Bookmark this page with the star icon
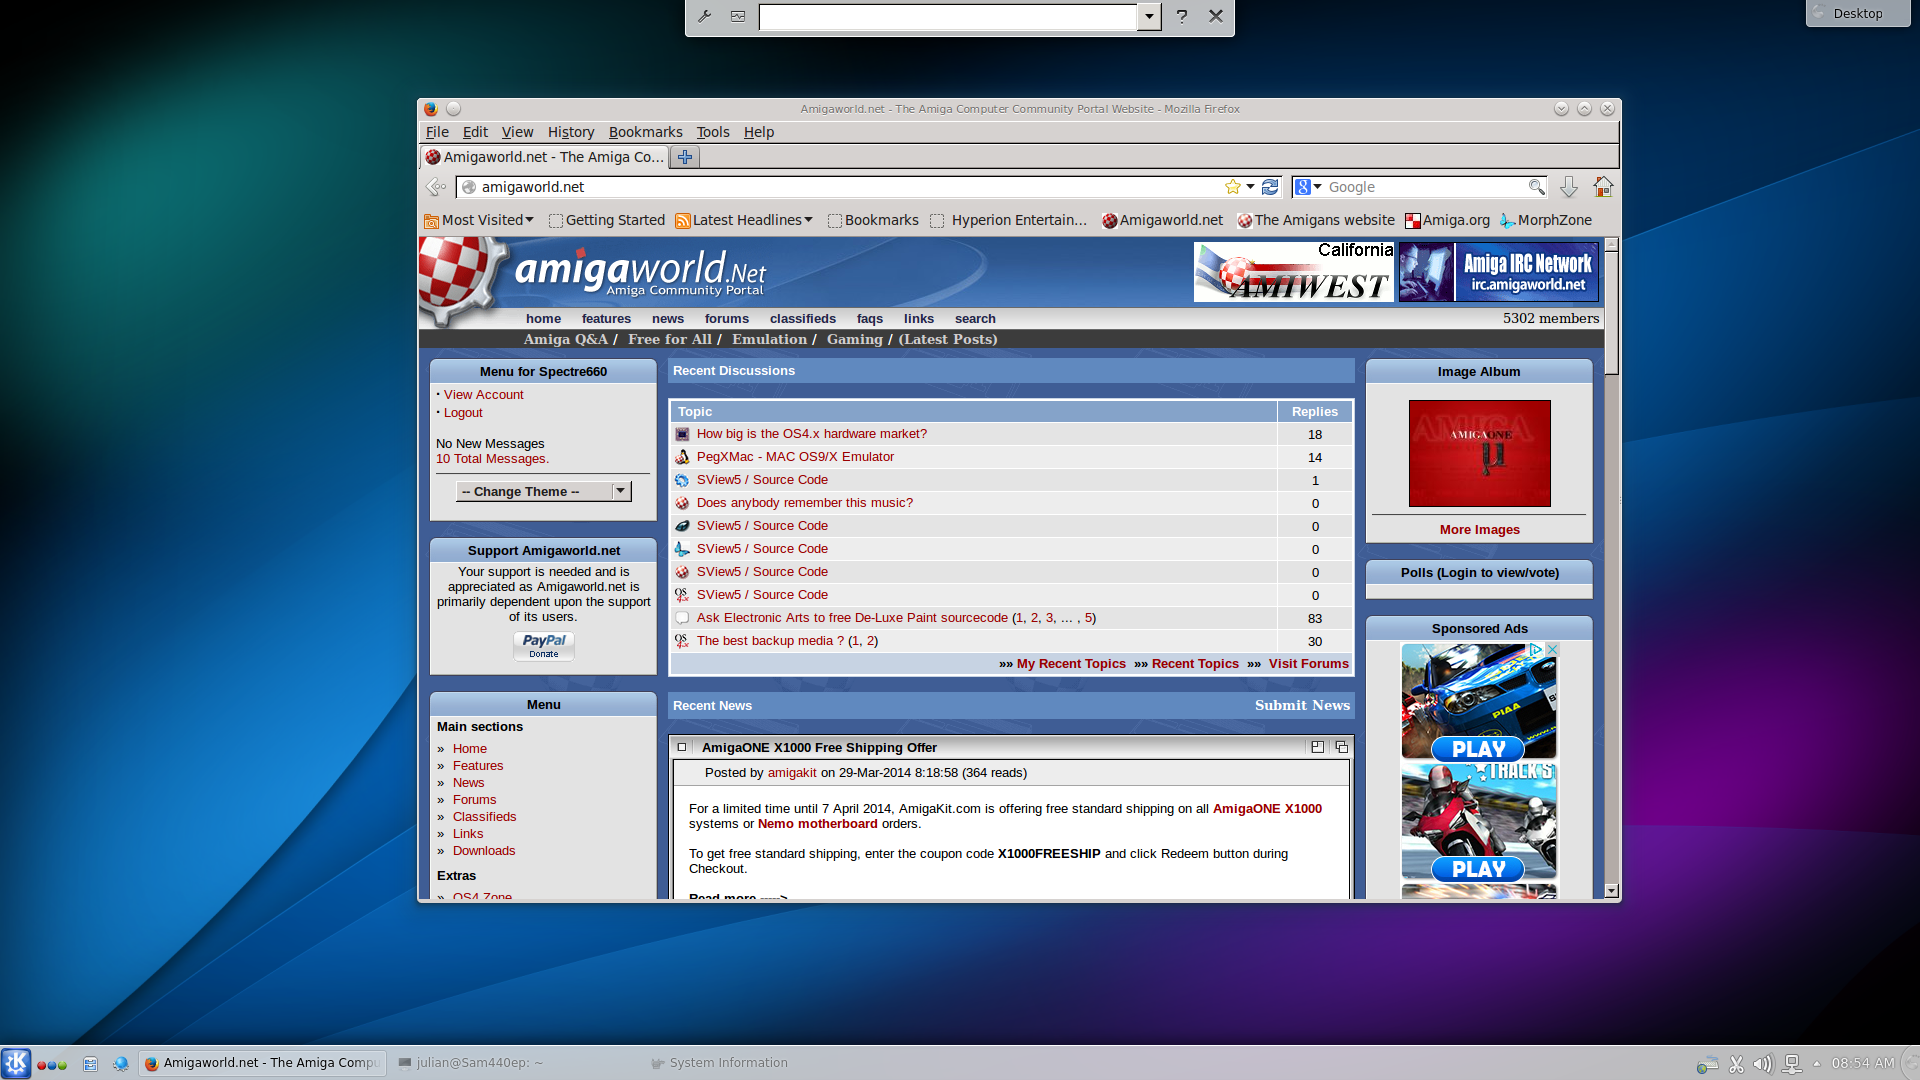 coord(1232,187)
